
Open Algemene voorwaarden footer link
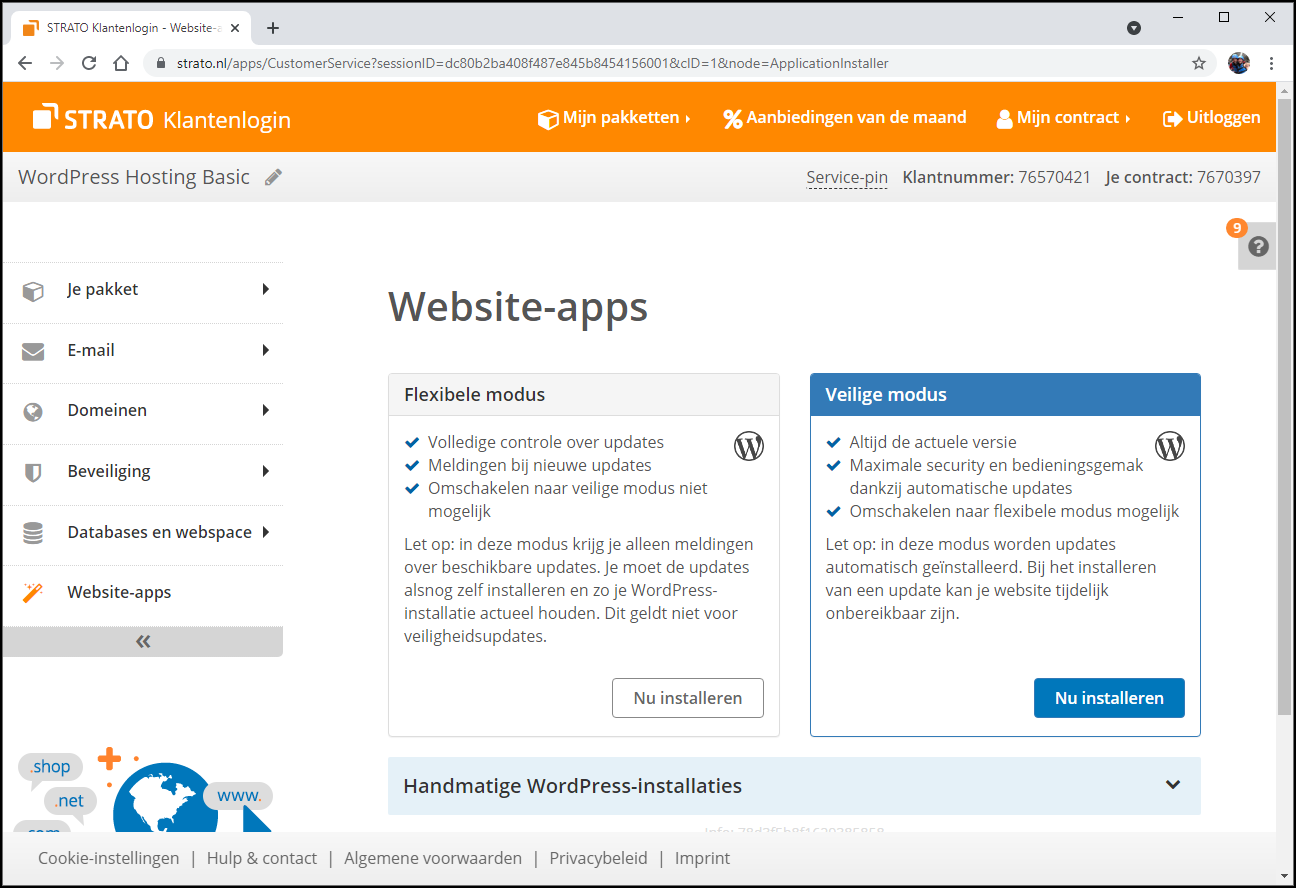click(433, 858)
